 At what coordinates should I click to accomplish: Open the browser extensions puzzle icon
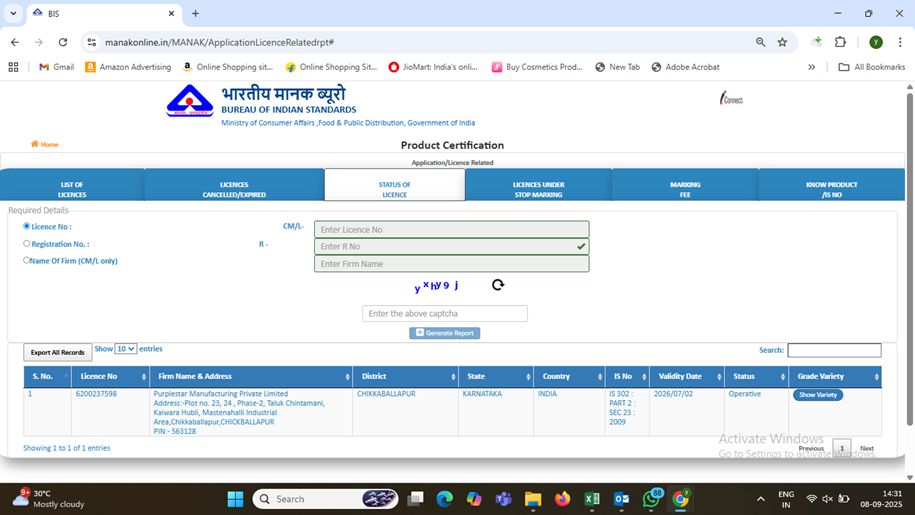tap(840, 42)
